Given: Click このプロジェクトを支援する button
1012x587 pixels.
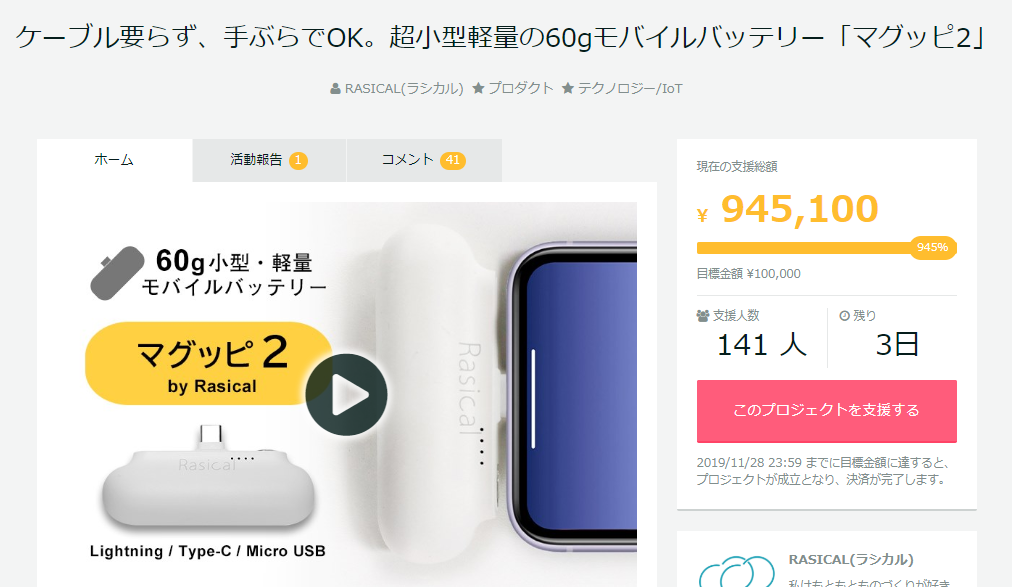Looking at the screenshot, I should click(826, 411).
